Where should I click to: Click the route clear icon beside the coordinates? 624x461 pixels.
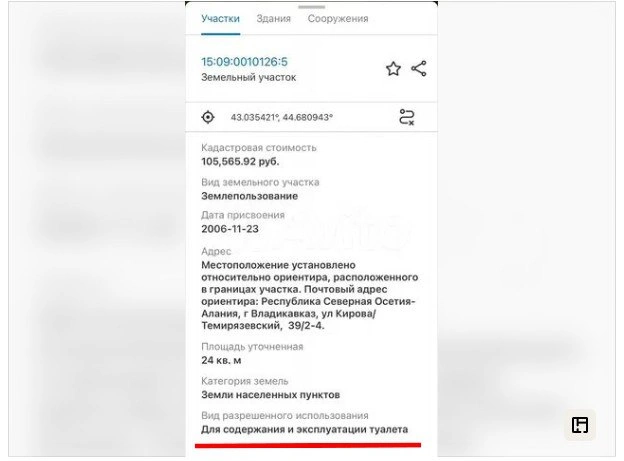tap(407, 117)
